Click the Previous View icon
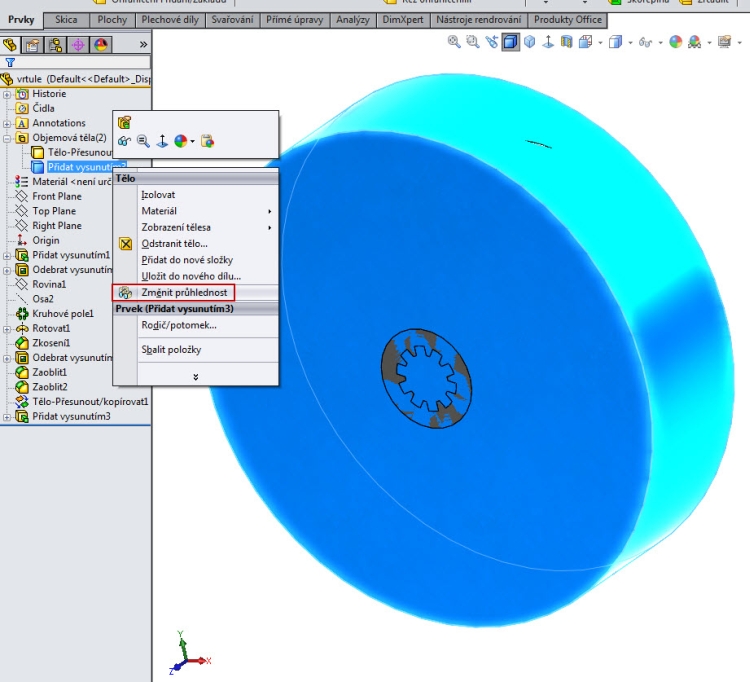The height and width of the screenshot is (682, 750). pos(492,42)
